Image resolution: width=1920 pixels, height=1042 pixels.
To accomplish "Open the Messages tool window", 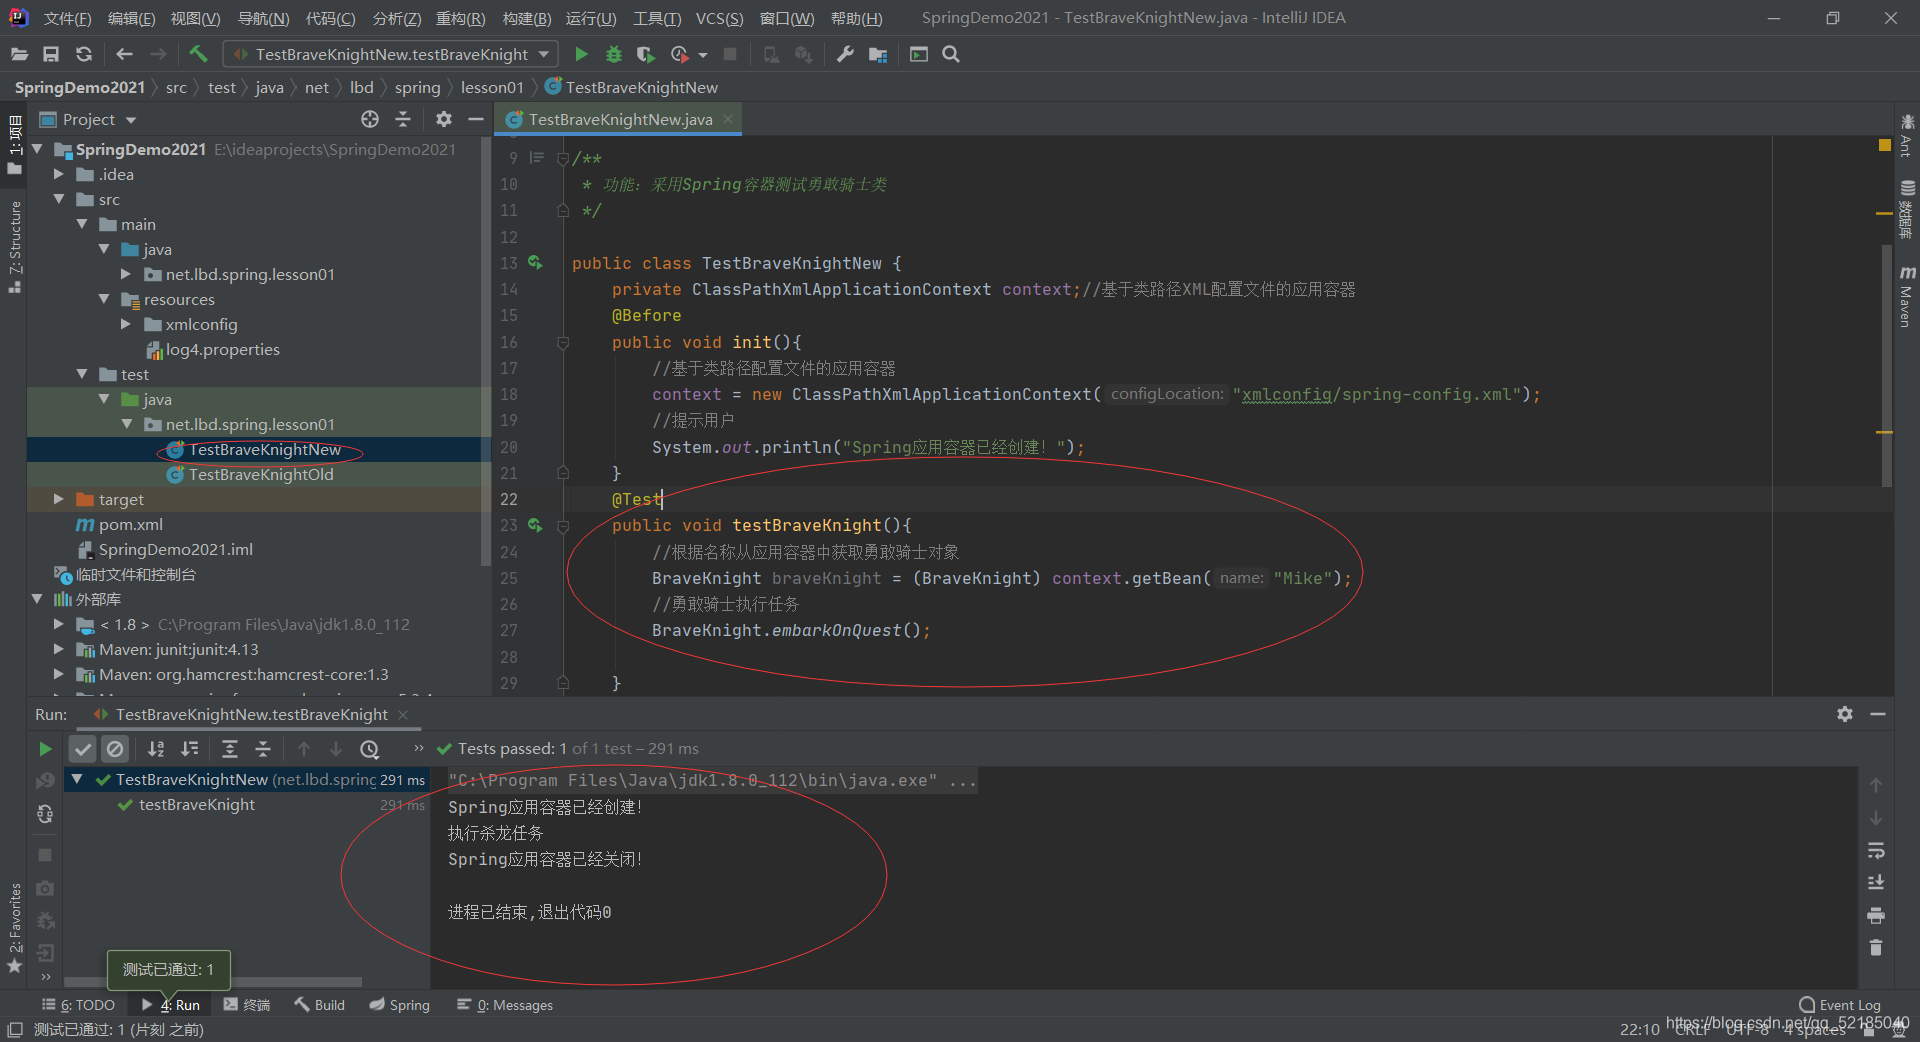I will tap(504, 1005).
